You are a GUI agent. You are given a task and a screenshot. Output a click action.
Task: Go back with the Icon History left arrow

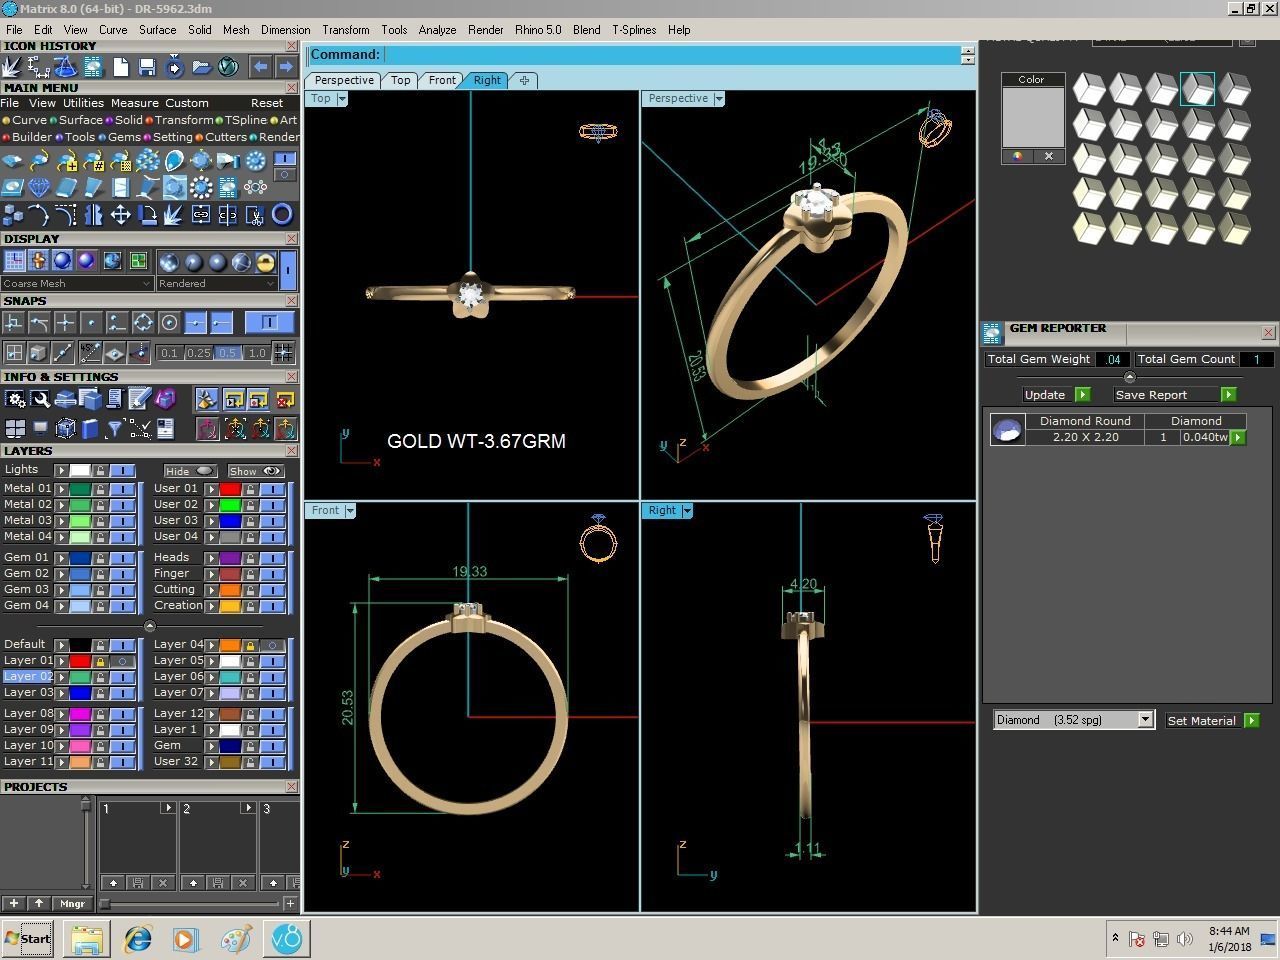260,67
